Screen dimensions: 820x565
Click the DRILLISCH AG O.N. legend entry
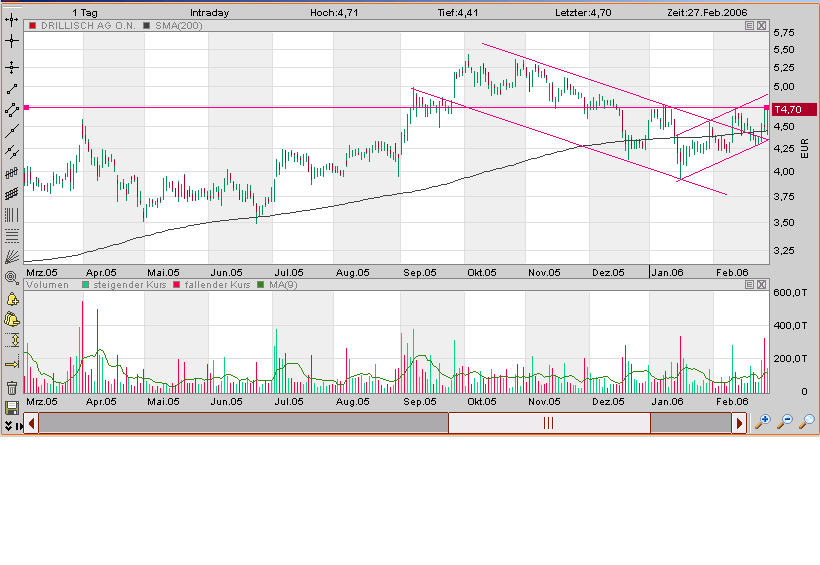click(88, 26)
